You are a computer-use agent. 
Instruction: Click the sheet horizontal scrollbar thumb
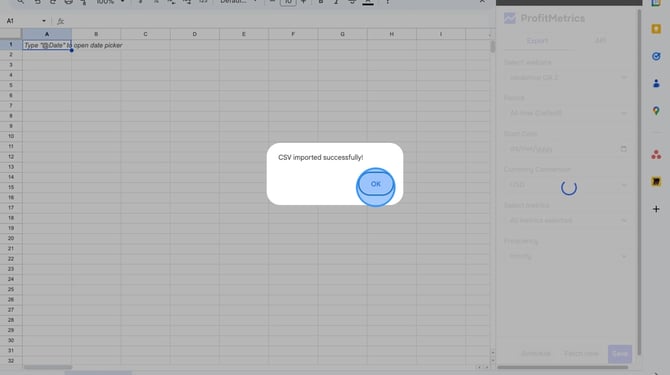coord(48,367)
